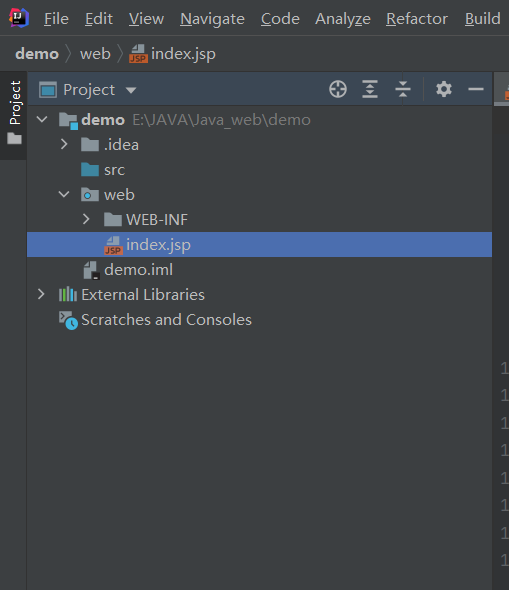Expand the .idea folder chevron

point(64,144)
